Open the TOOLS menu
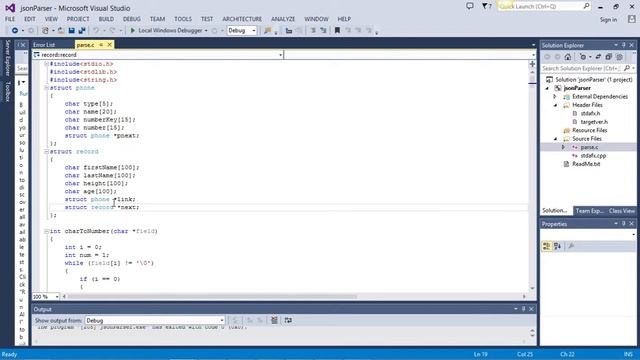640x360 pixels. tap(182, 19)
